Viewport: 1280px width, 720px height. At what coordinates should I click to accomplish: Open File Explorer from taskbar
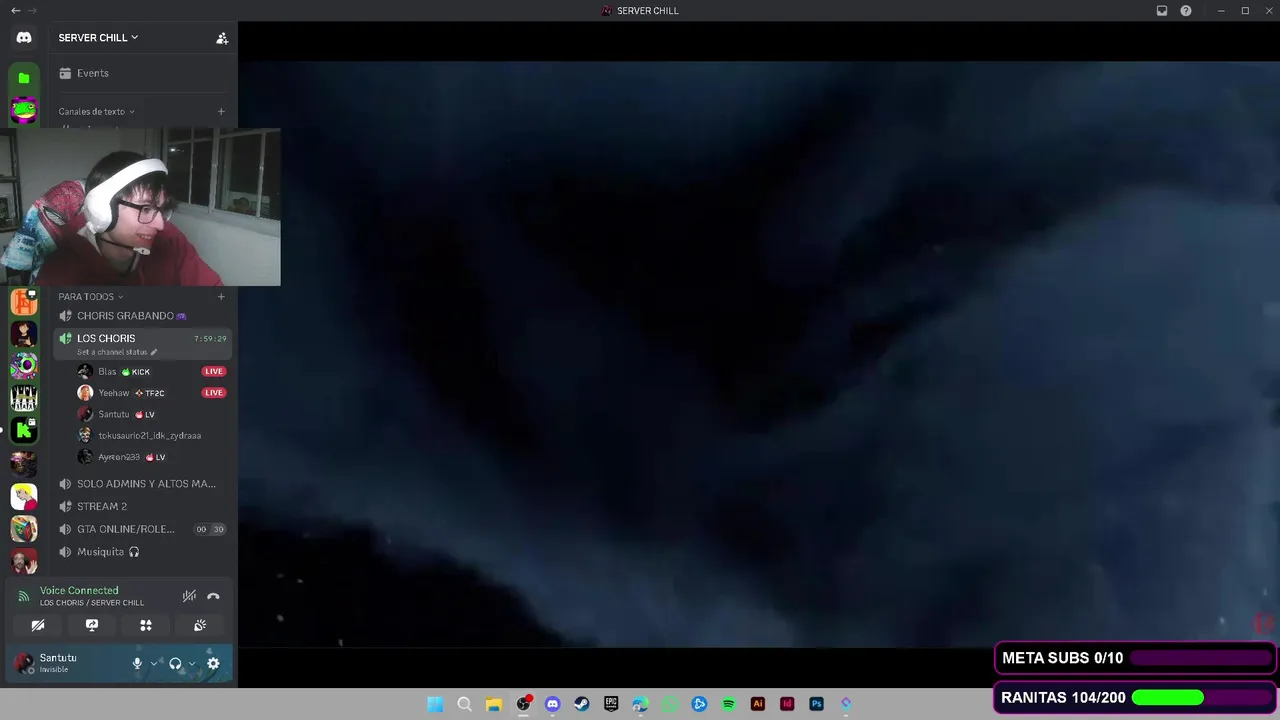click(x=493, y=704)
